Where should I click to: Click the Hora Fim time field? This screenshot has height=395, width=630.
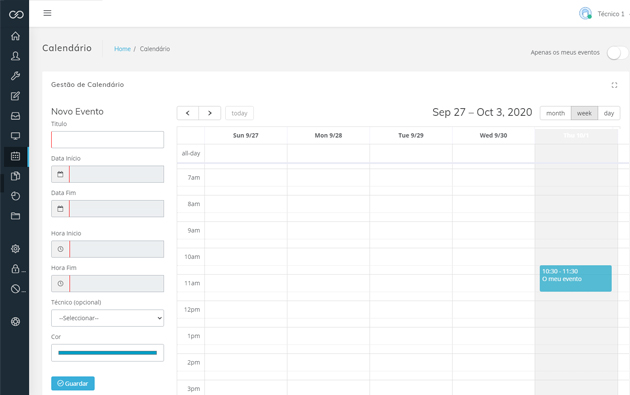point(117,284)
